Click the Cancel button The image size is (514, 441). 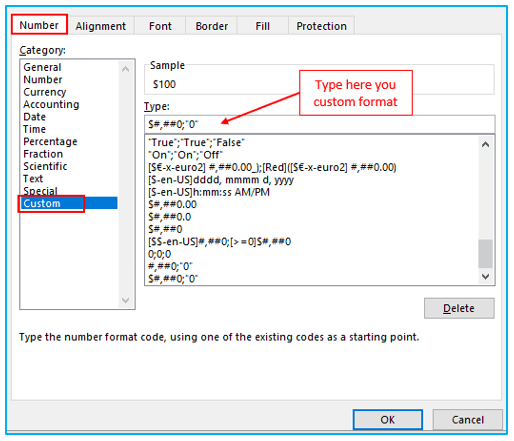467,419
